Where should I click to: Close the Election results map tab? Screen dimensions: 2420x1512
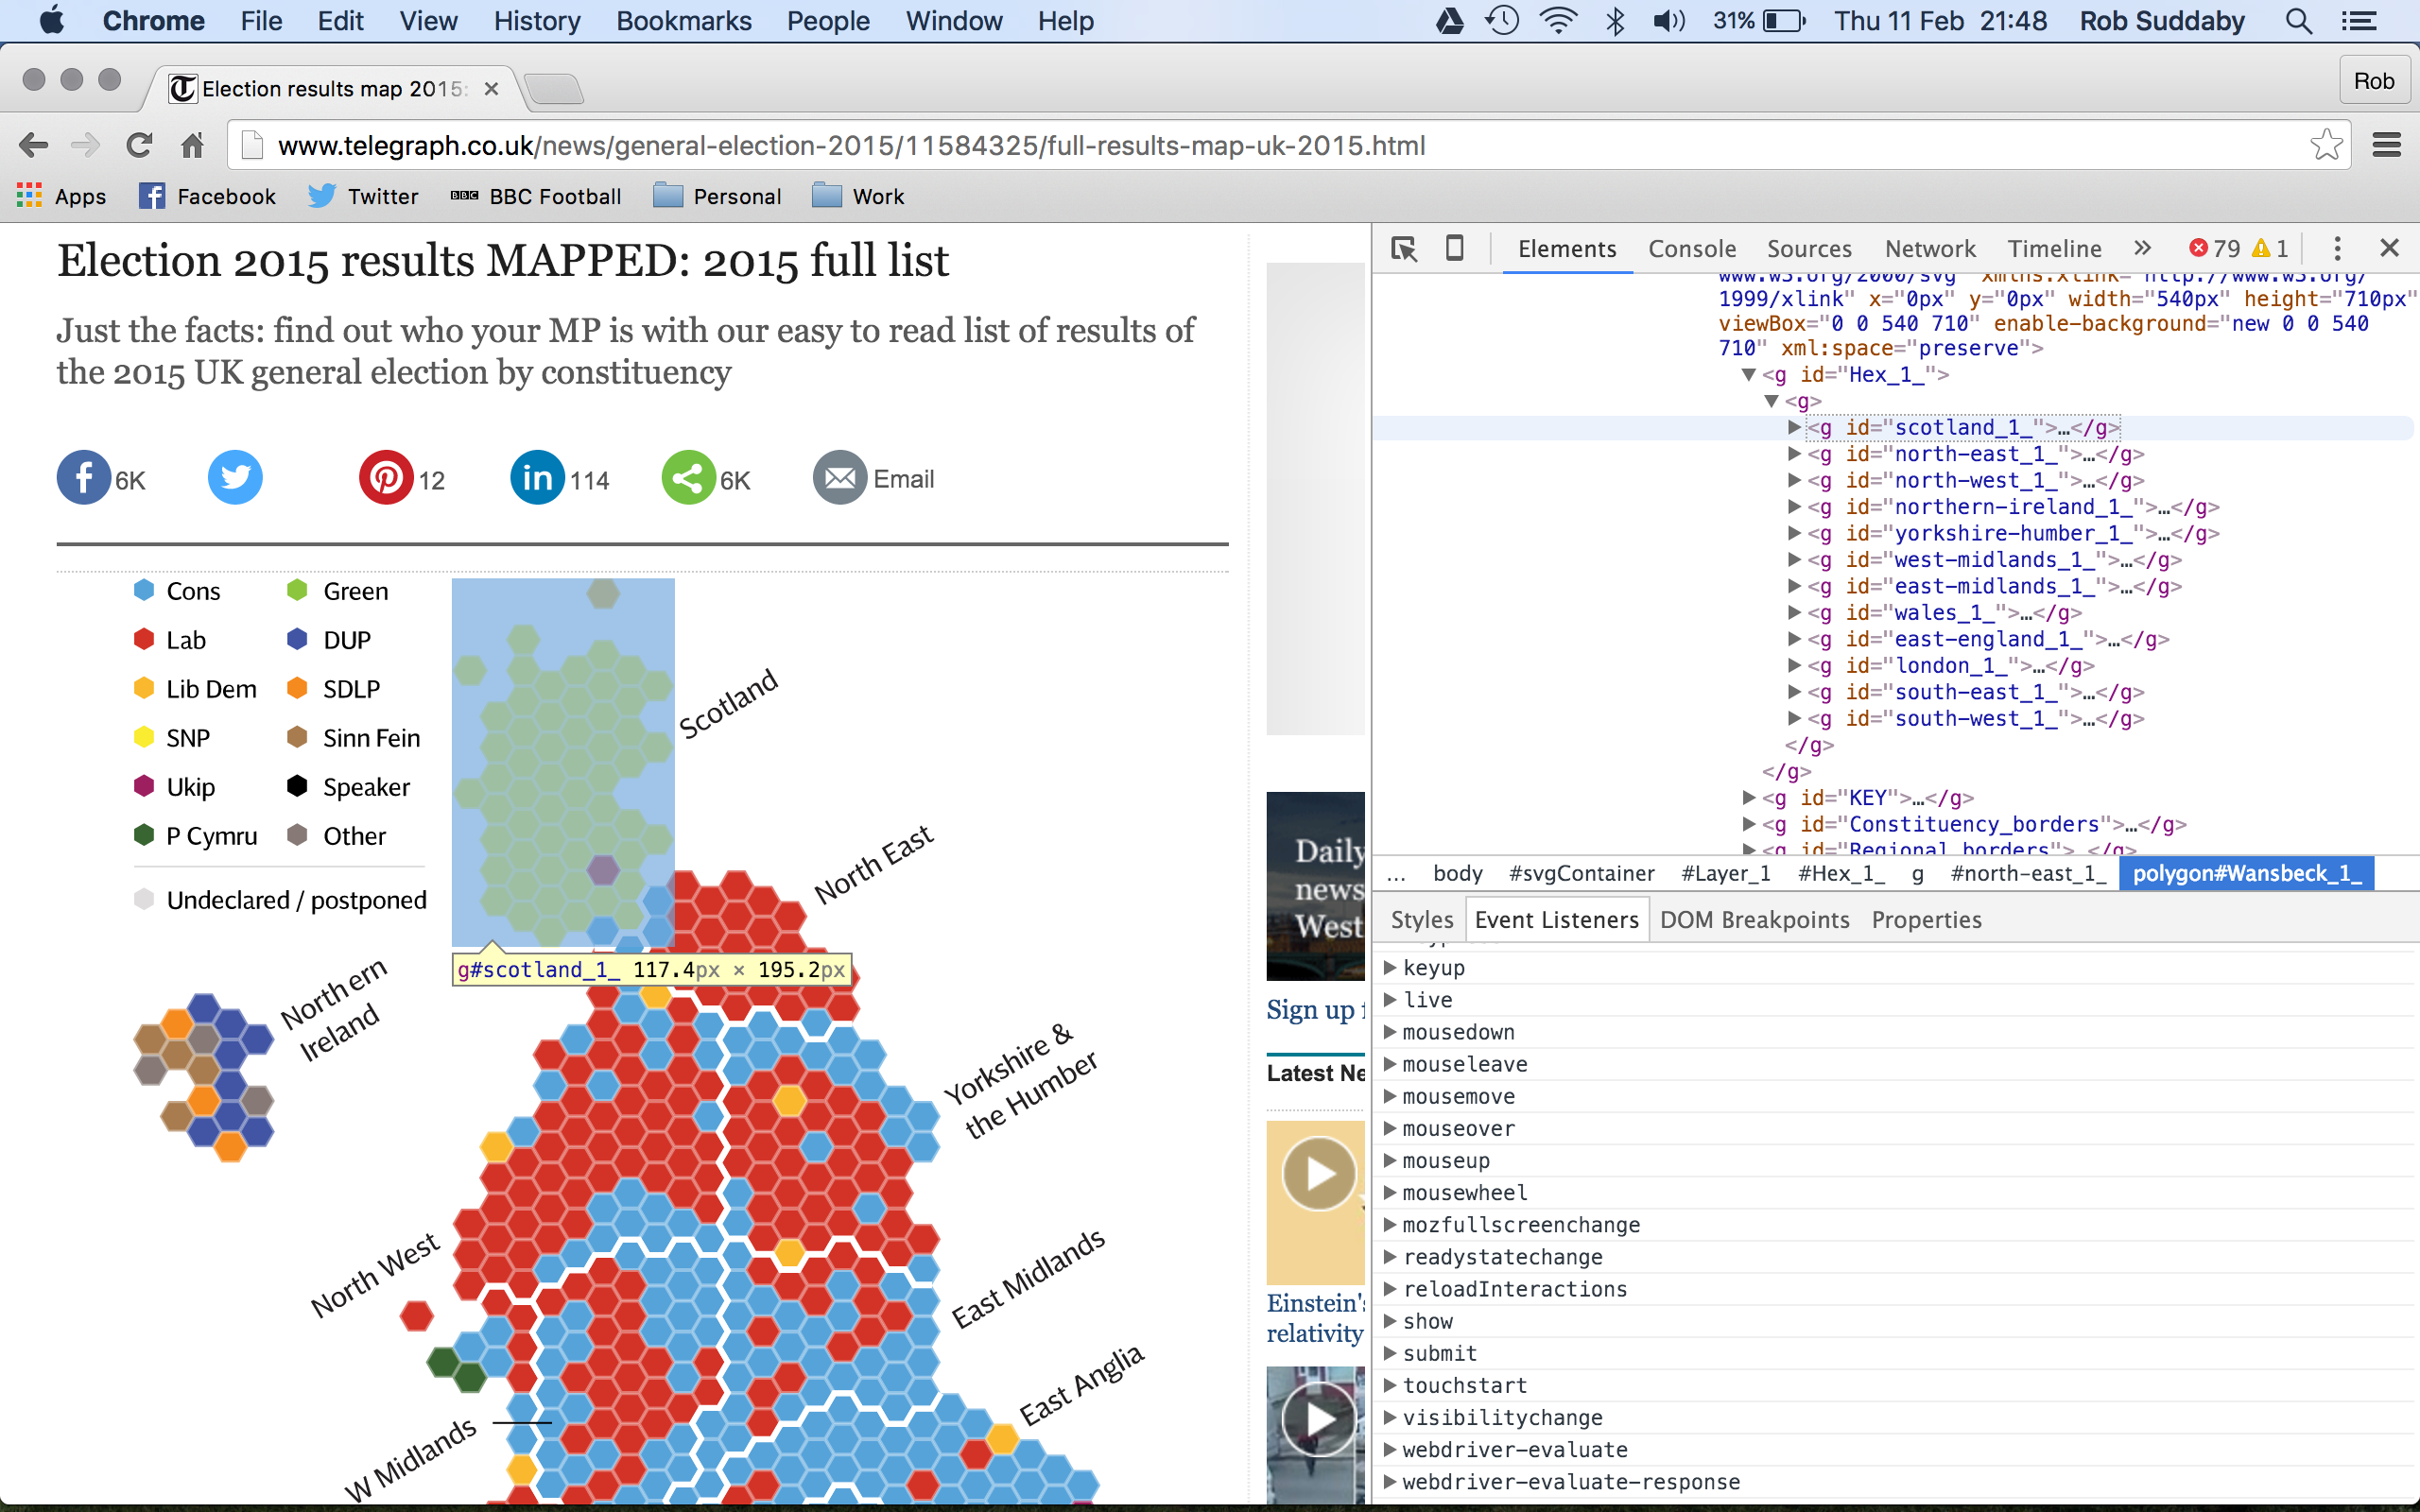(x=491, y=89)
